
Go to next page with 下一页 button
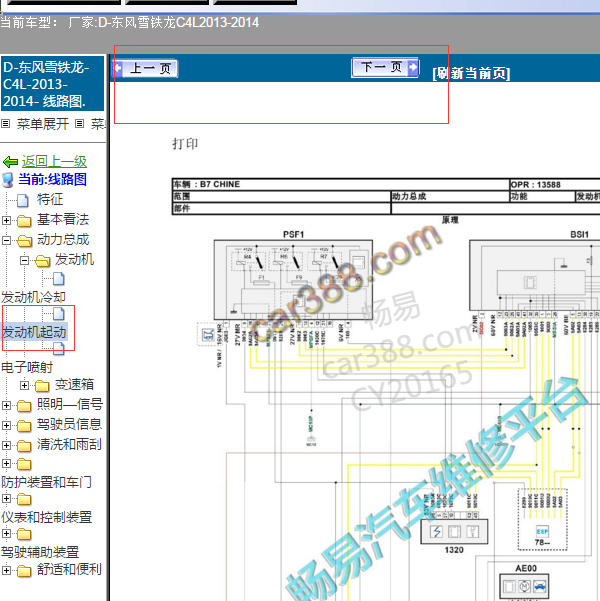385,67
